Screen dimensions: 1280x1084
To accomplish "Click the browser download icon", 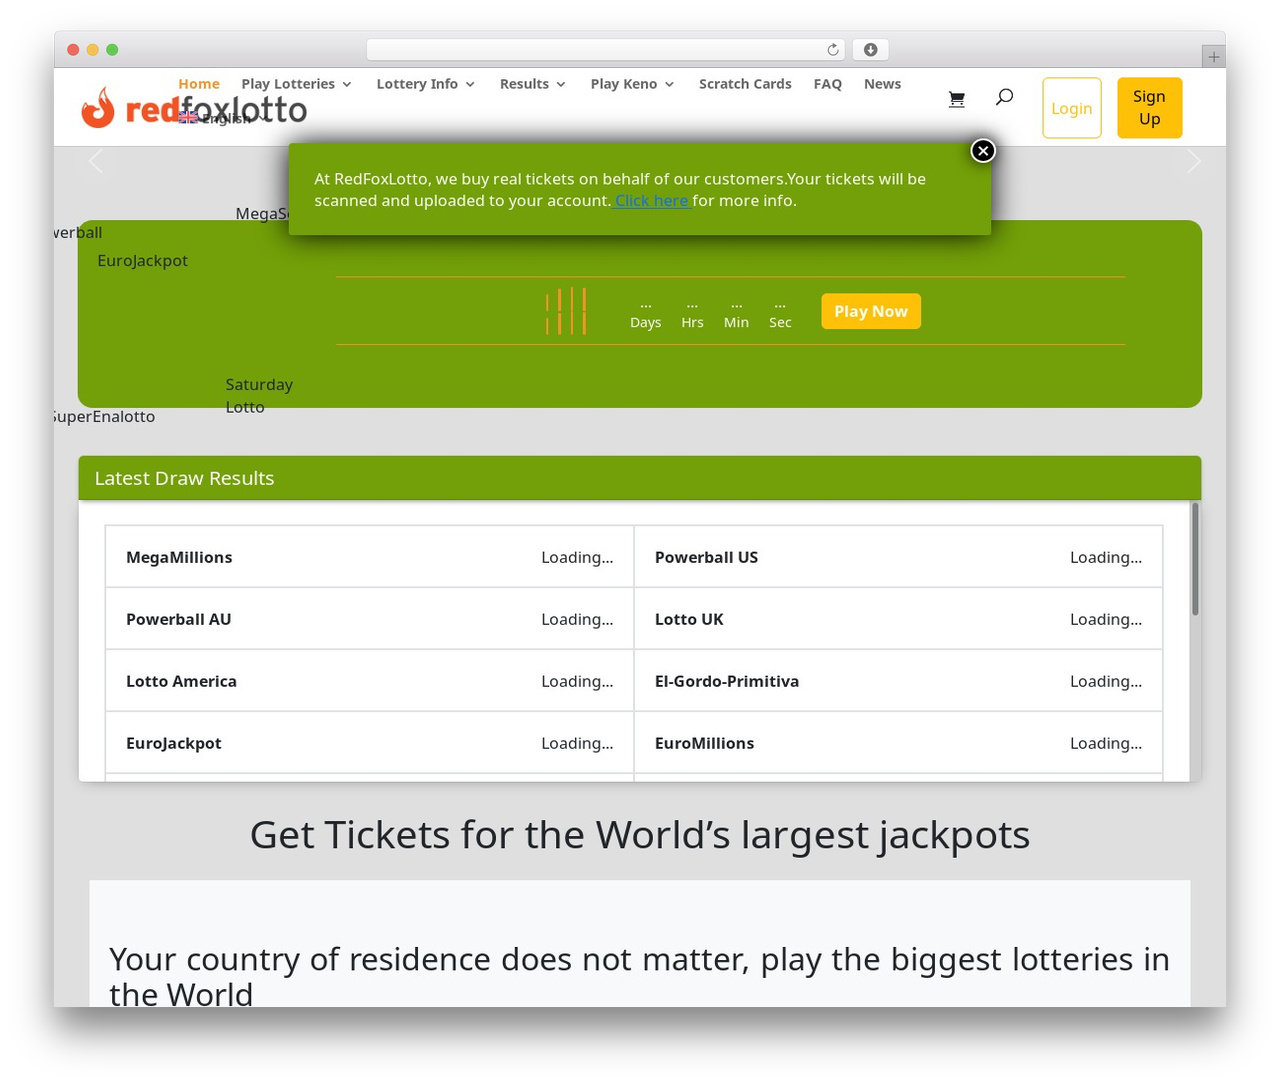I will pyautogui.click(x=870, y=50).
